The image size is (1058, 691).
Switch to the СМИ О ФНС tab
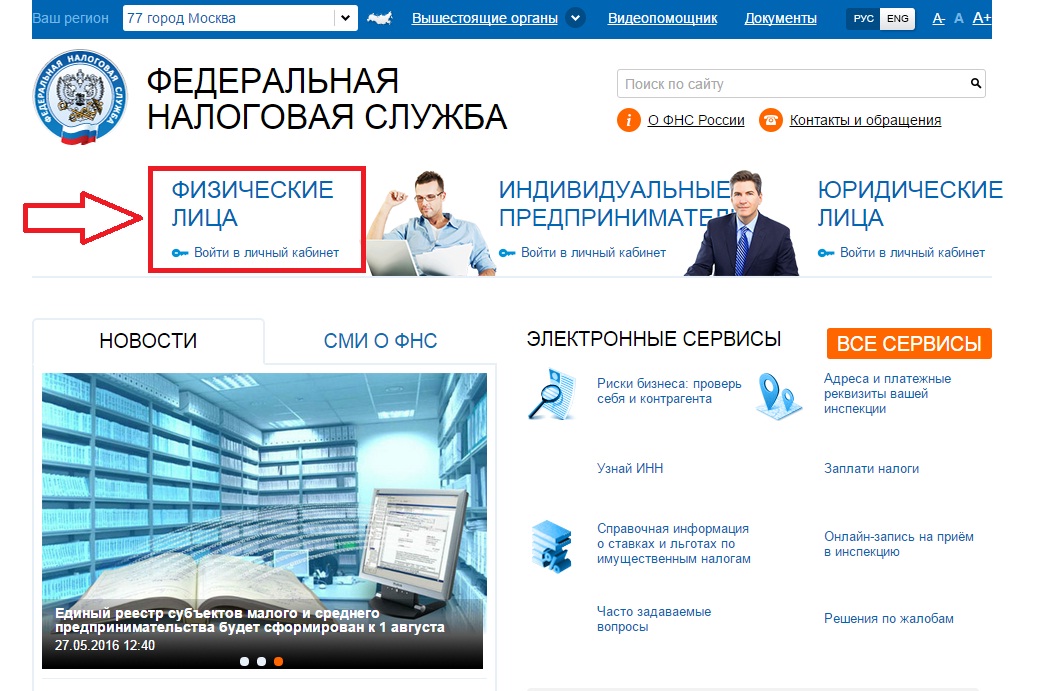[380, 341]
